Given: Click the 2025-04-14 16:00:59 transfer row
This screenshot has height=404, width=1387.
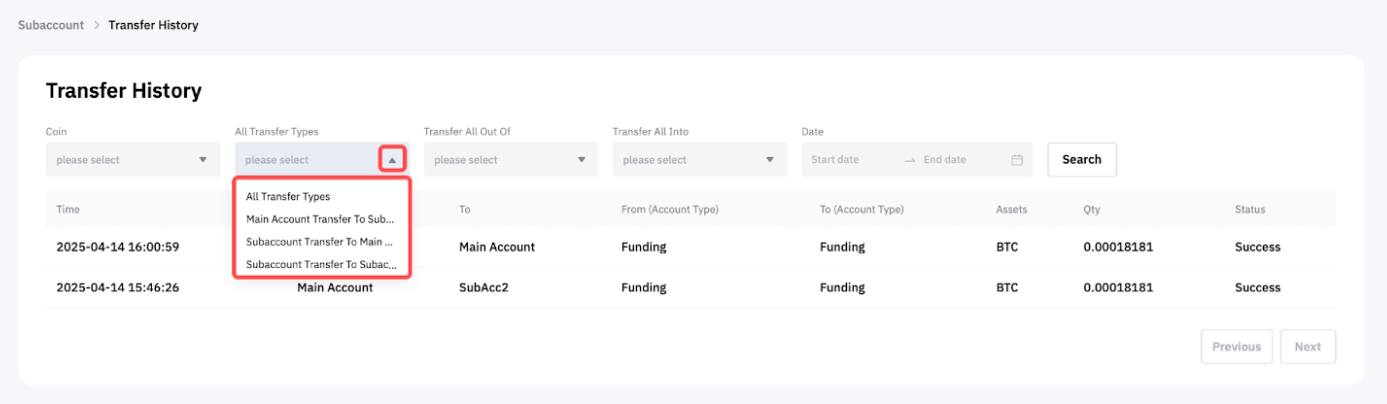Looking at the screenshot, I should 118,247.
